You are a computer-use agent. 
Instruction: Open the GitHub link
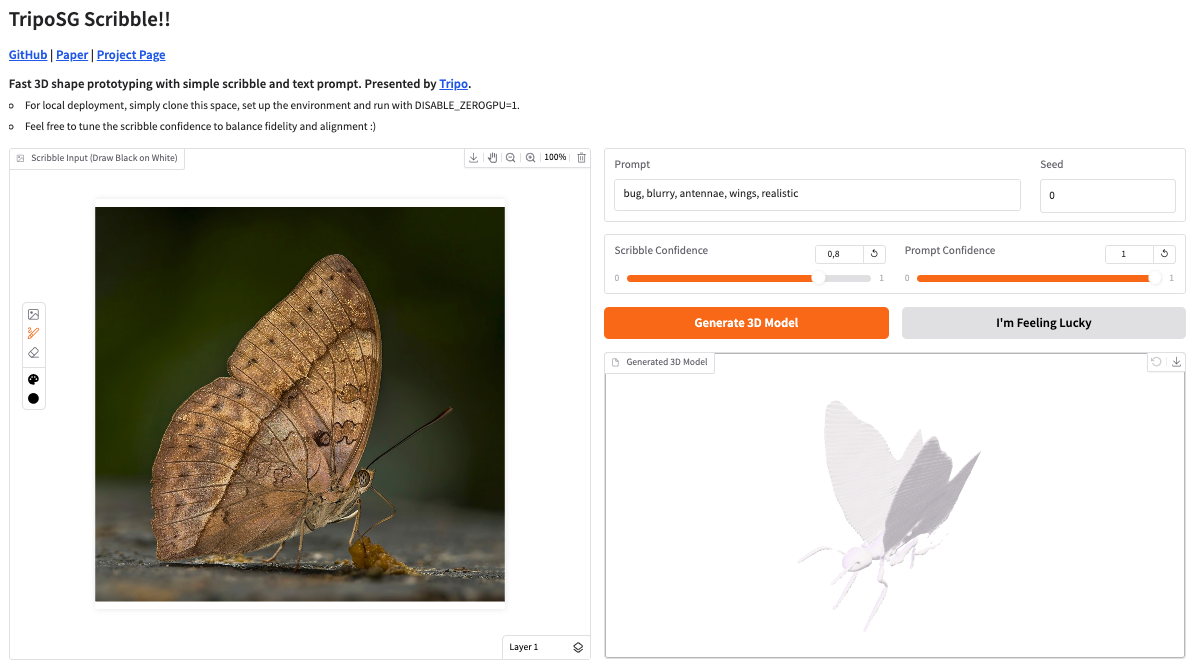pyautogui.click(x=28, y=55)
